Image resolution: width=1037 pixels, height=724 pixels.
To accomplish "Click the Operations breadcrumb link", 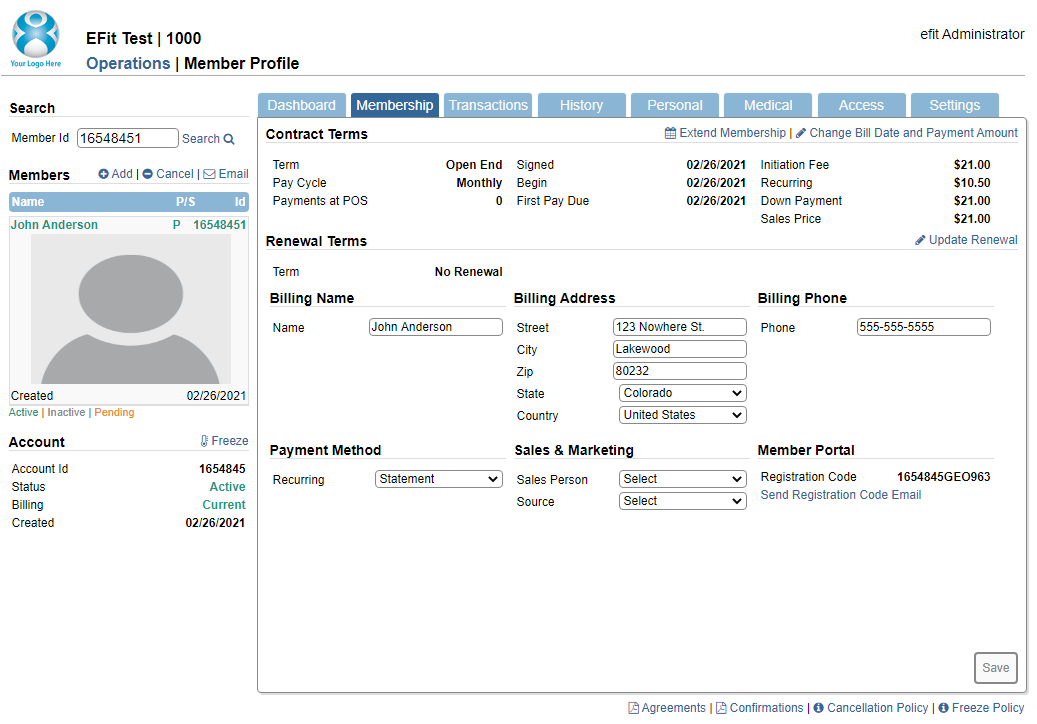I will [128, 63].
